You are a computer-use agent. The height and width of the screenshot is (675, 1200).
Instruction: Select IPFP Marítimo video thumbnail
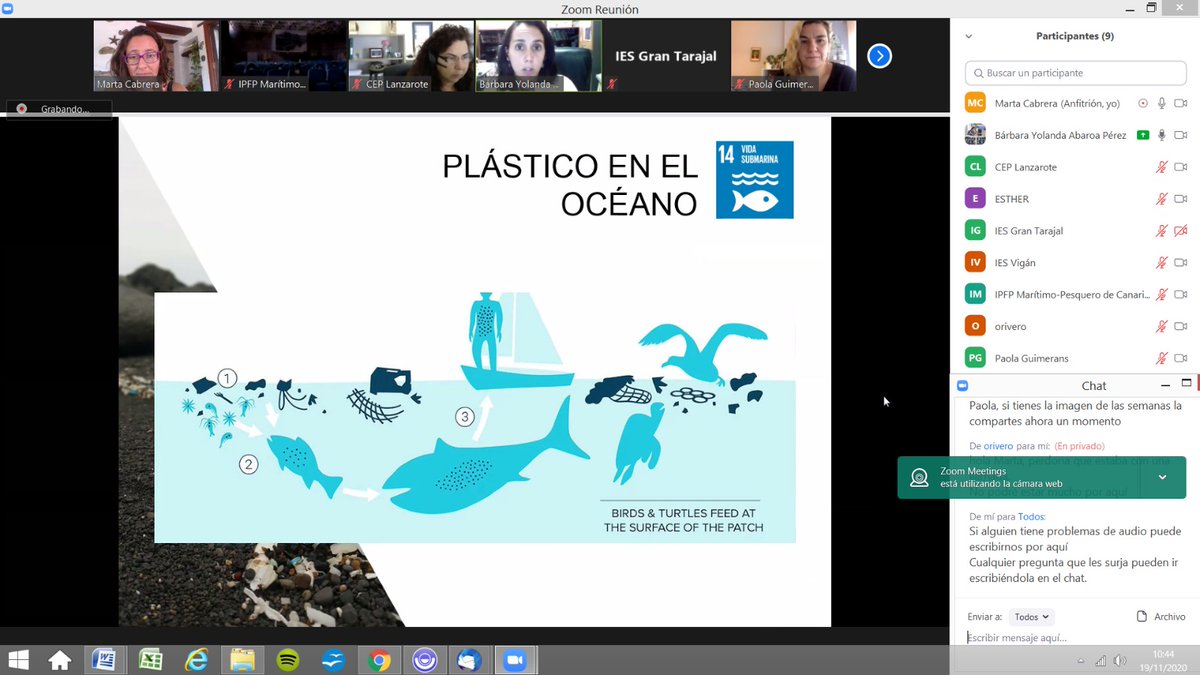[283, 56]
